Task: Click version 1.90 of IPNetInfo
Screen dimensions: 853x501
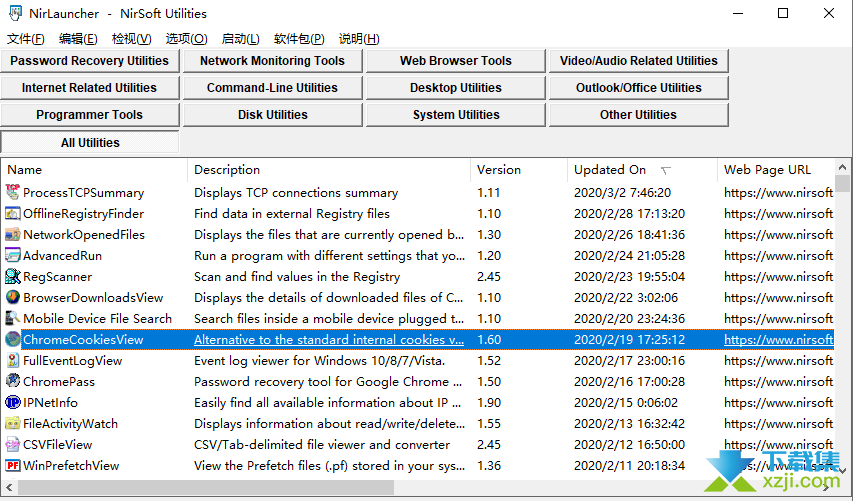Action: tap(489, 403)
